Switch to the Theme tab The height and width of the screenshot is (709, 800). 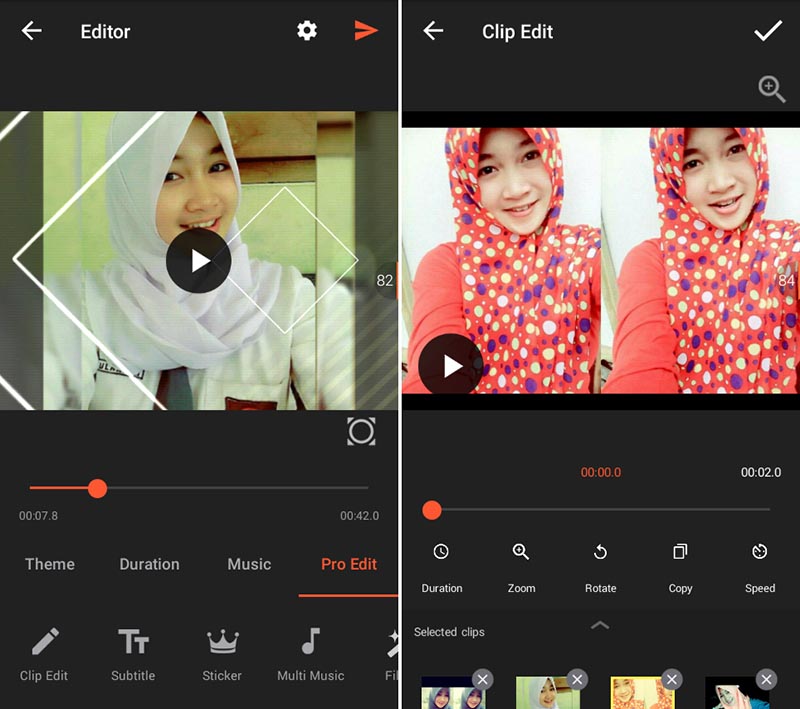pyautogui.click(x=49, y=565)
